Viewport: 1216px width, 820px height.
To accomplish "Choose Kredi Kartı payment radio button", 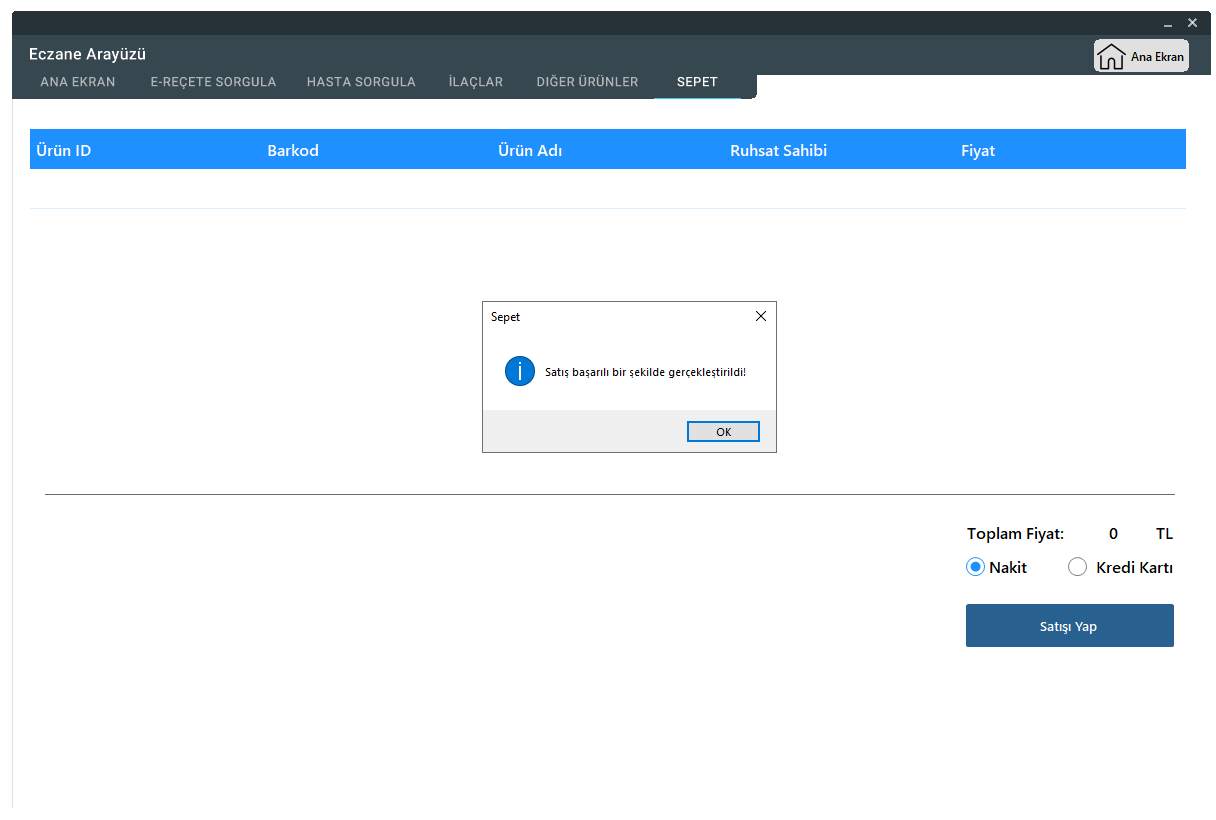I will 1077,567.
